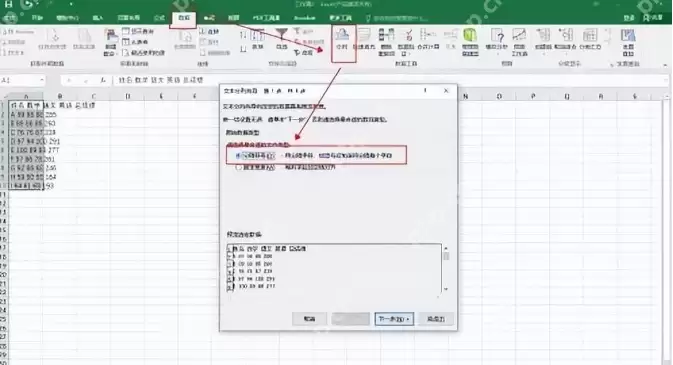Select the Refresh All icon
Image resolution: width=673 pixels, height=365 pixels.
[x=185, y=40]
